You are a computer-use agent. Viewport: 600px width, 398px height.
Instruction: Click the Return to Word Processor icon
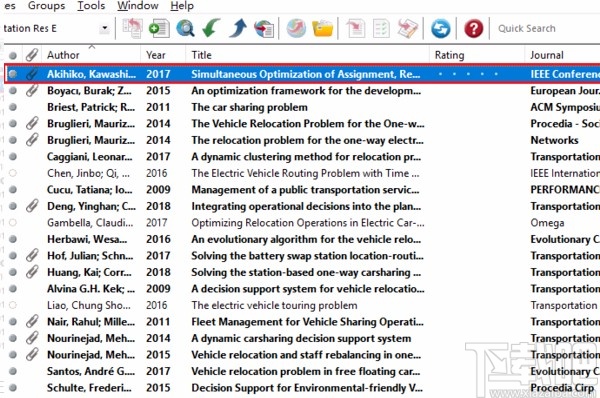(407, 29)
